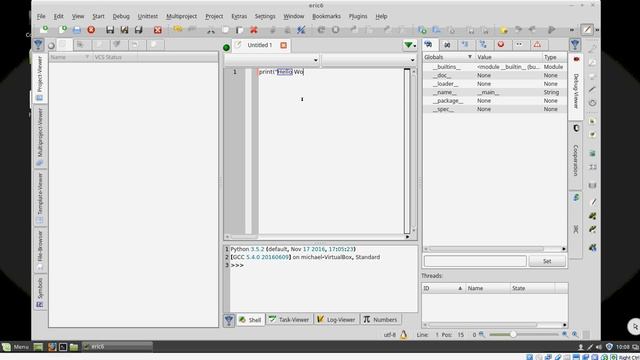Click the blue print icon in toolbar
The height and width of the screenshot is (360, 640).
(77, 30)
